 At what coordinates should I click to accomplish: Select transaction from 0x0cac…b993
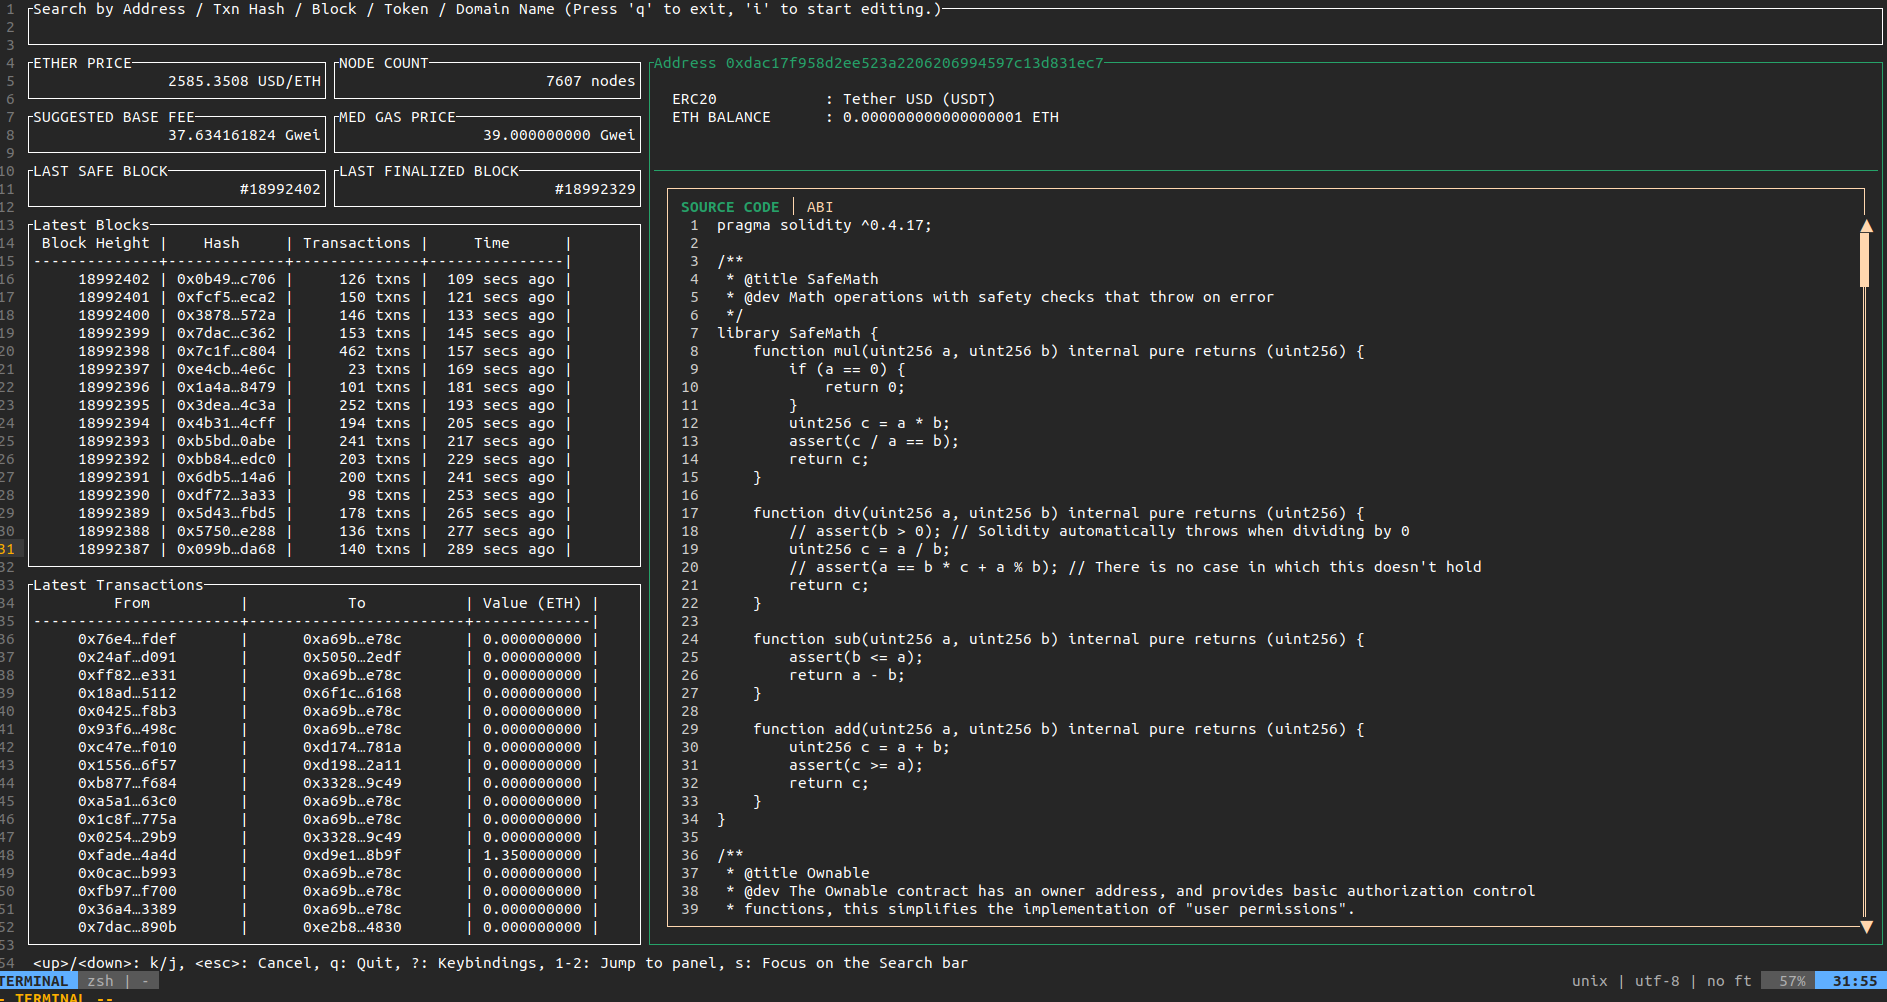(127, 873)
